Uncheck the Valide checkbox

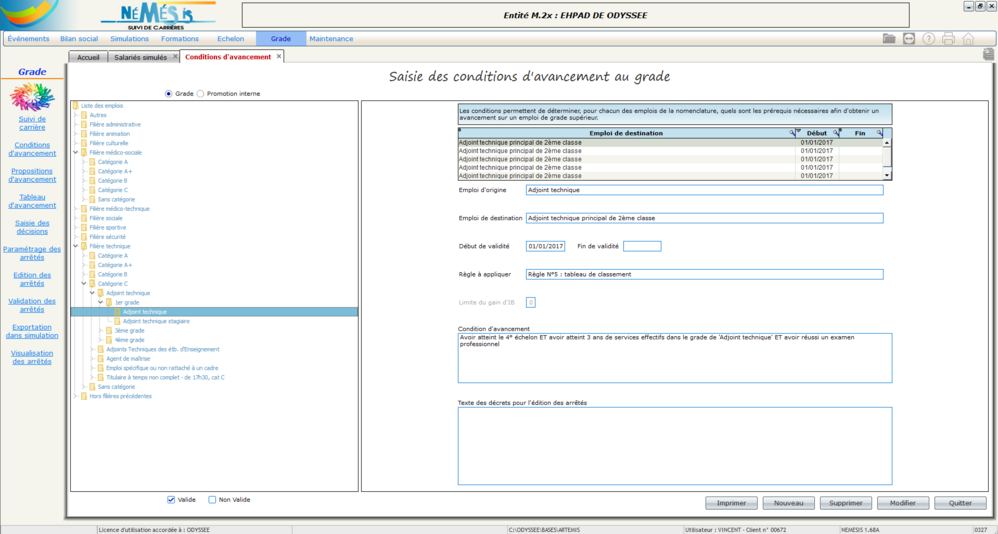tap(172, 499)
